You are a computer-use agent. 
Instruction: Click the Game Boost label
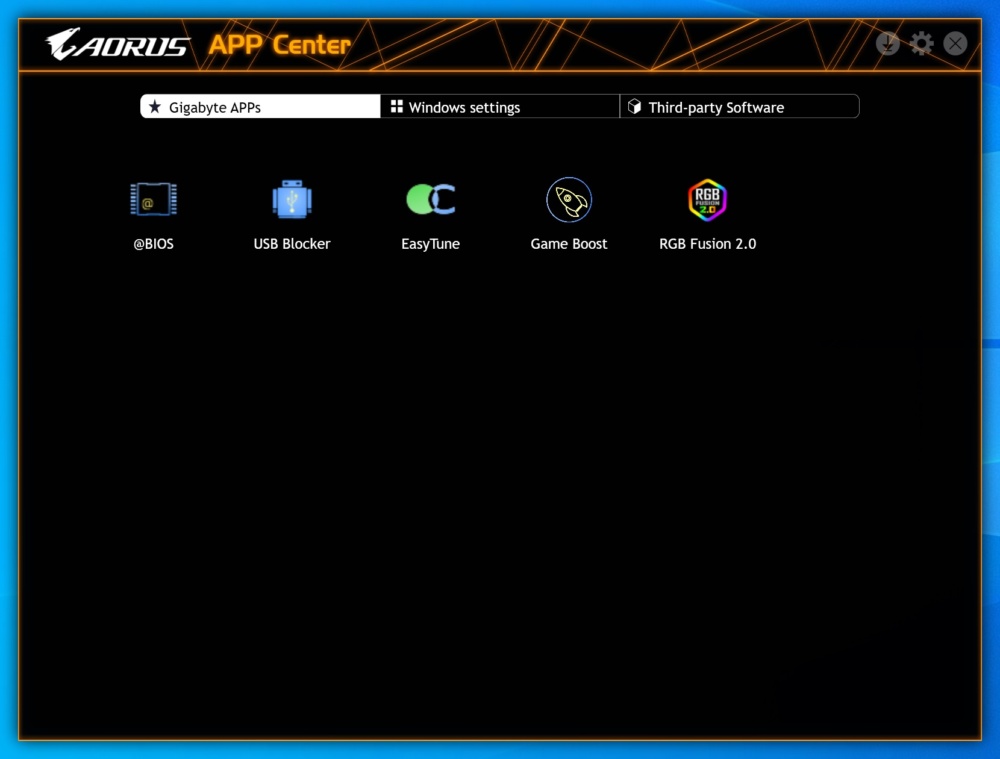569,244
